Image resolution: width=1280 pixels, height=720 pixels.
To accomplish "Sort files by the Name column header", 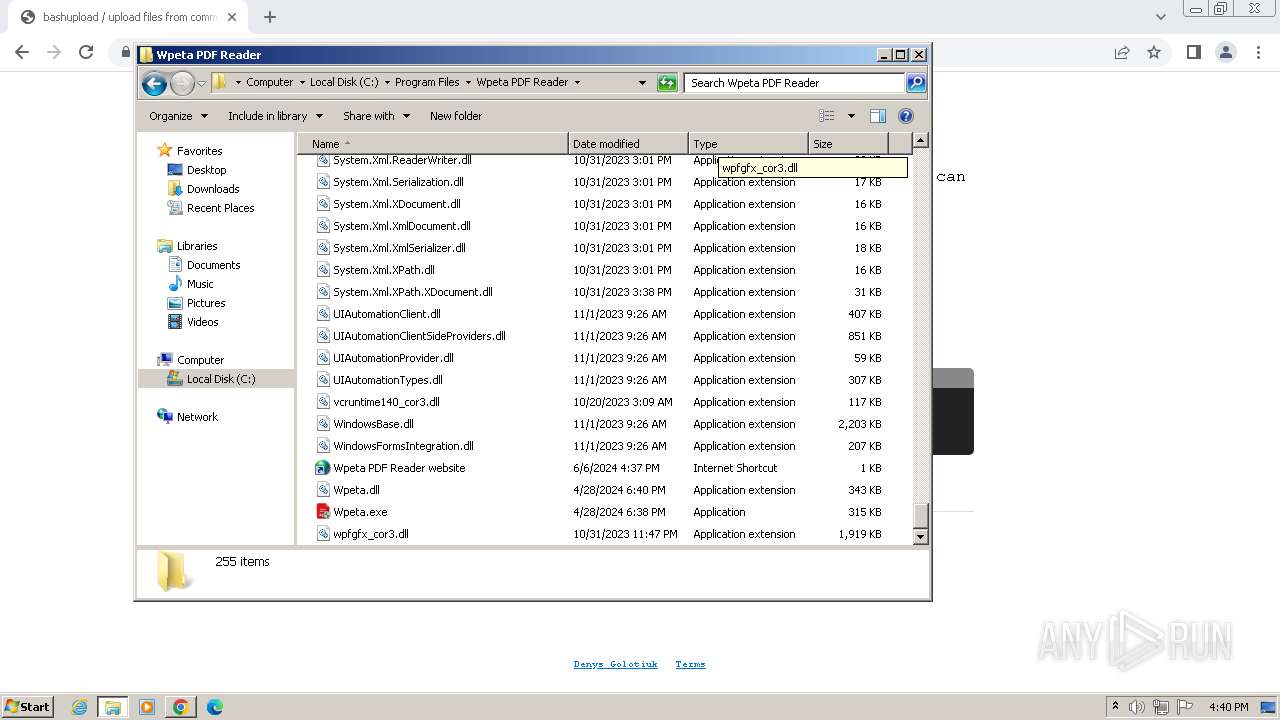I will tap(433, 144).
